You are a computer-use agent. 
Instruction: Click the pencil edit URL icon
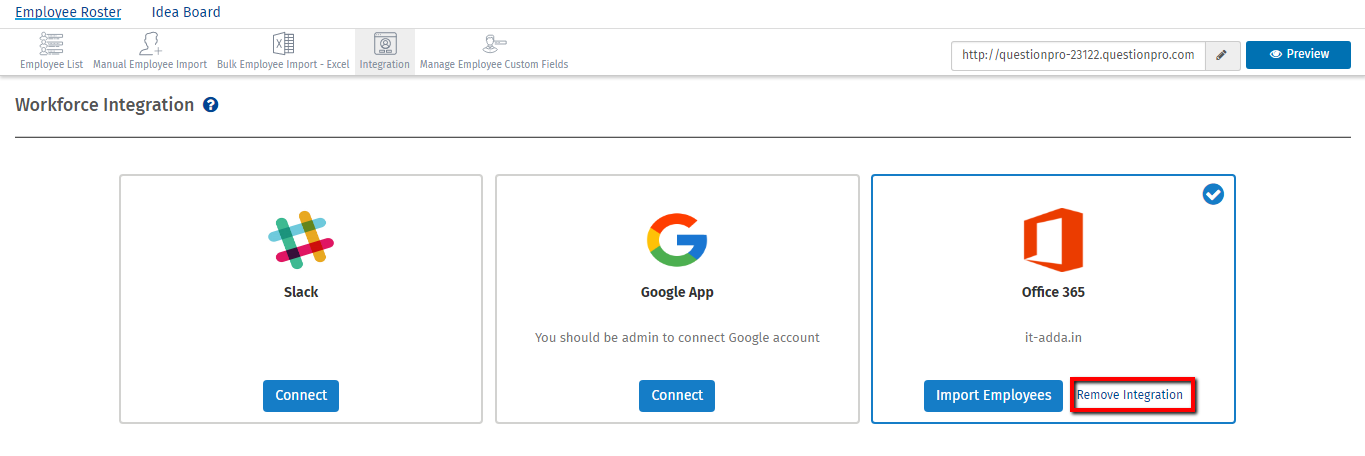coord(1222,55)
